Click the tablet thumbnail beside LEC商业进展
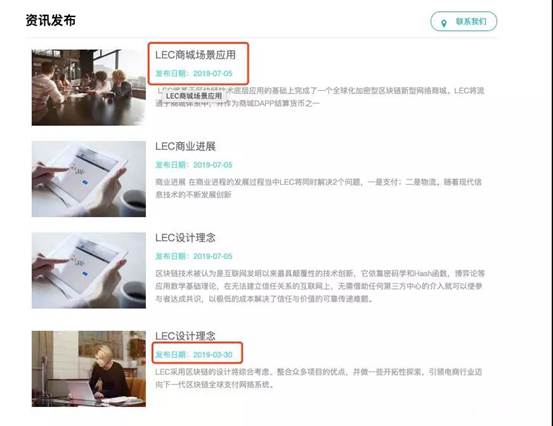The width and height of the screenshot is (553, 426). point(89,179)
